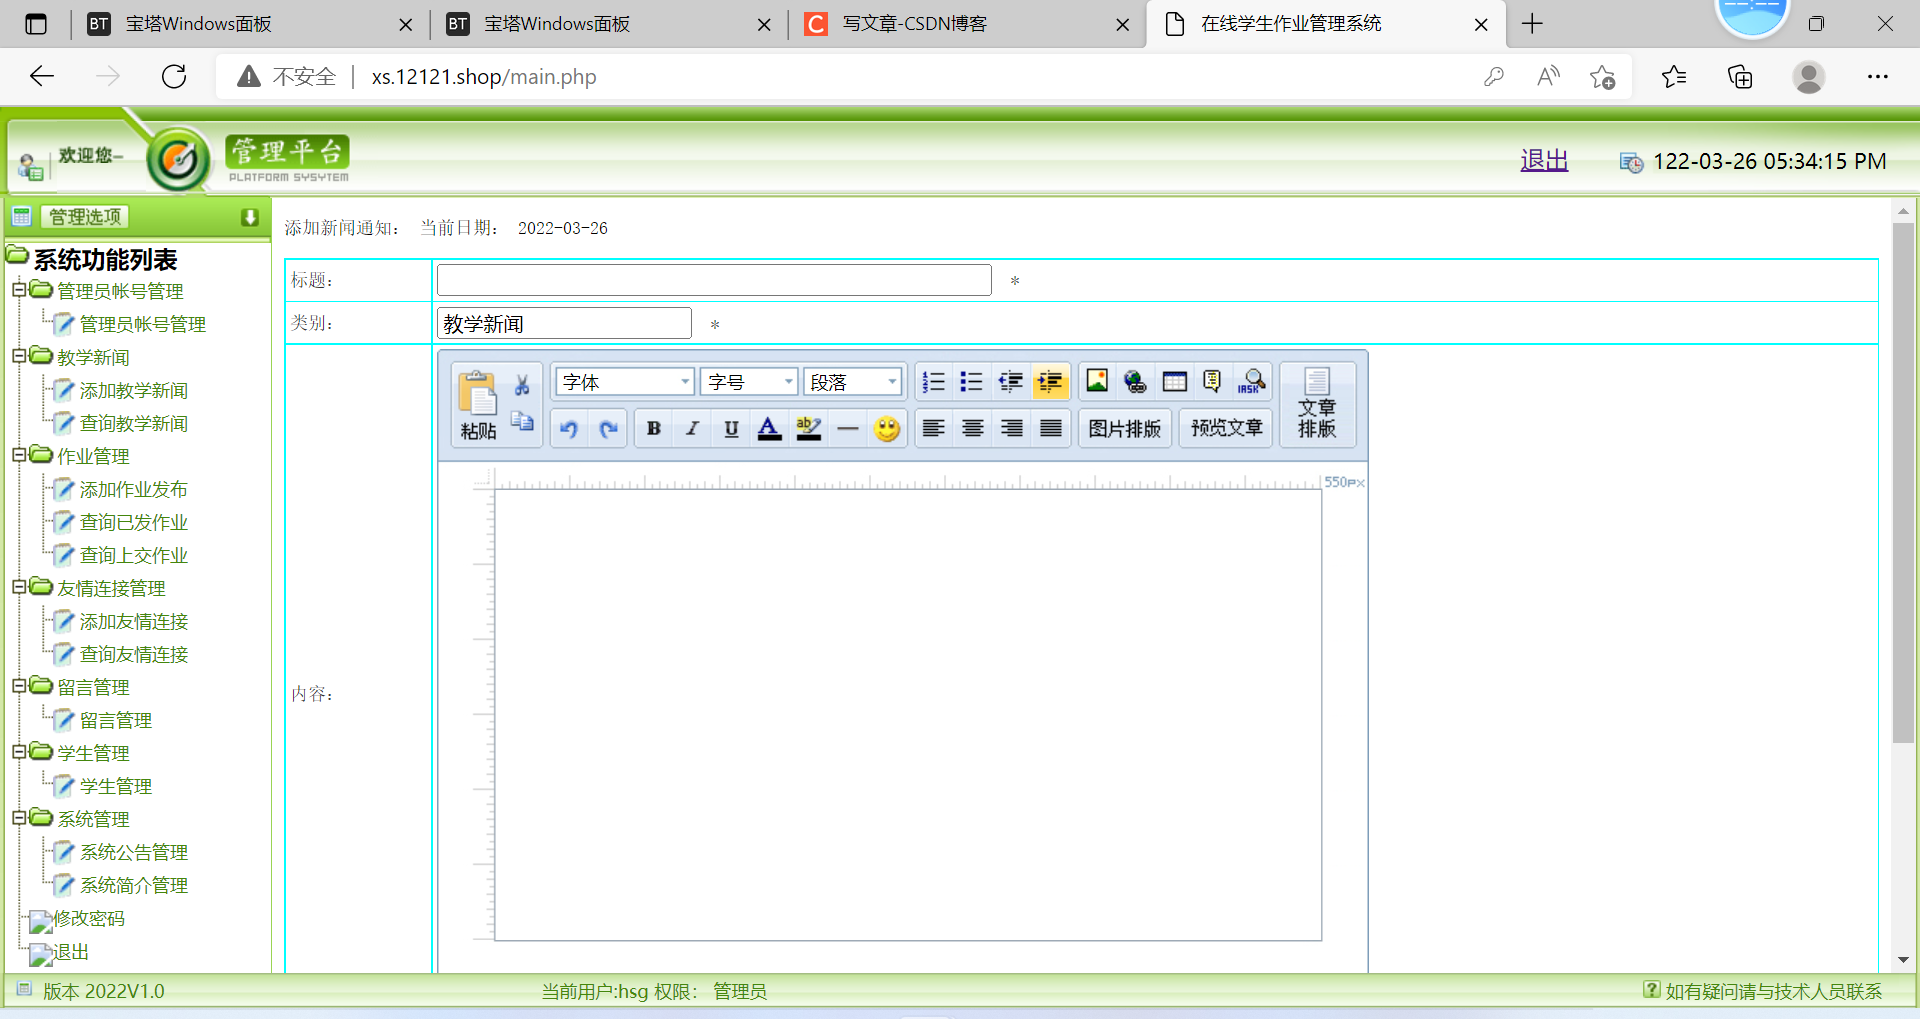
Task: Open the text highlight color picker
Action: [809, 429]
